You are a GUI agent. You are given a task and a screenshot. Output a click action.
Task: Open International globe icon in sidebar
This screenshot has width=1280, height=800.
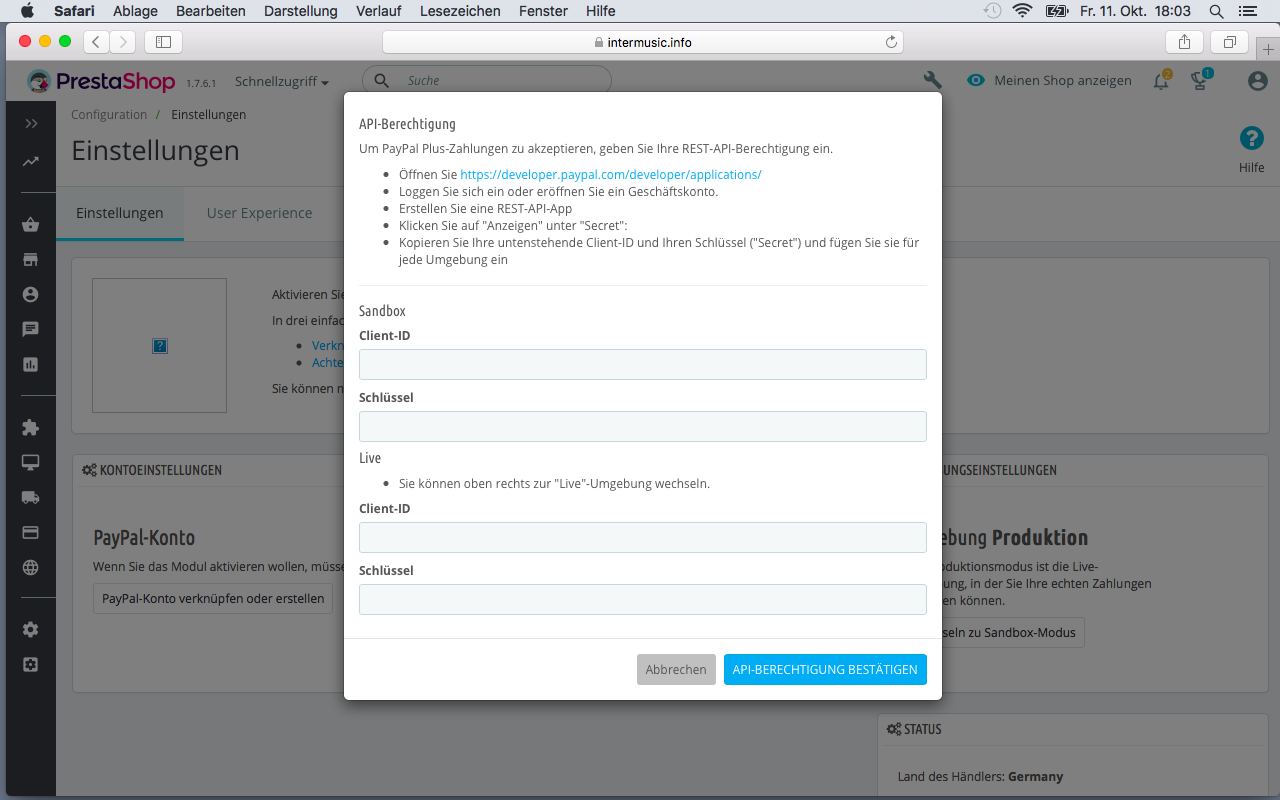31,567
